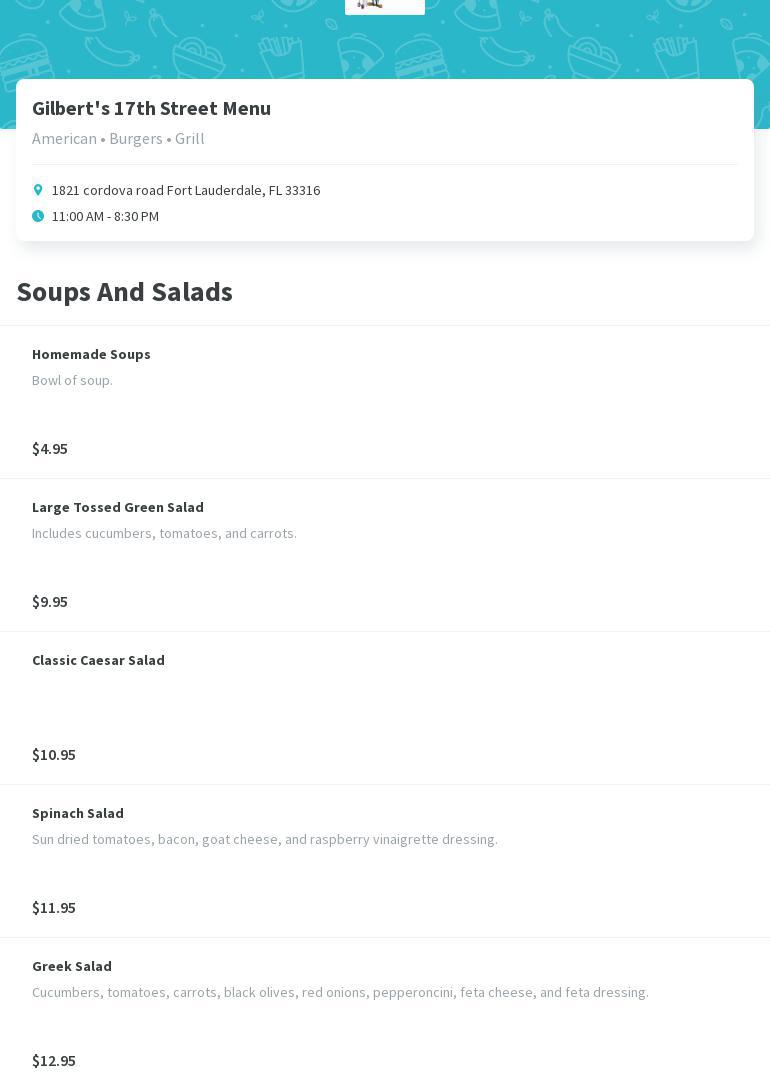This screenshot has height=1083, width=770.
Task: Click the location pin icon
Action: (x=38, y=190)
